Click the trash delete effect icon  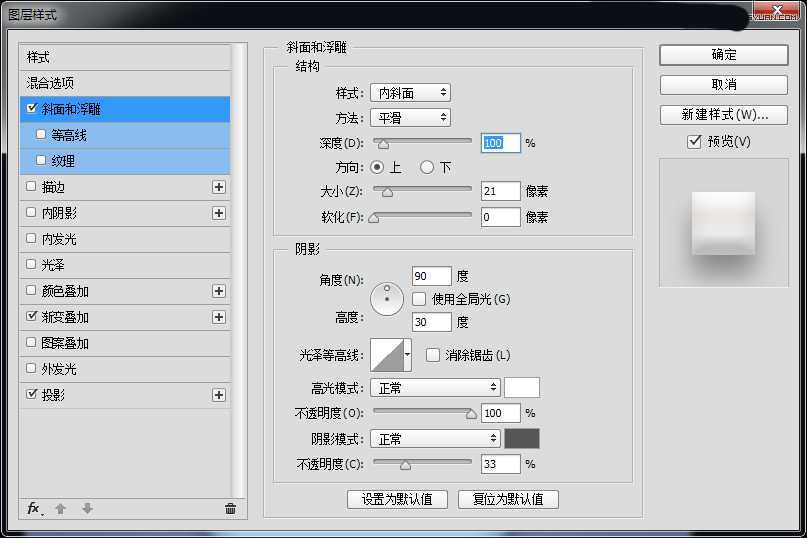(x=230, y=508)
